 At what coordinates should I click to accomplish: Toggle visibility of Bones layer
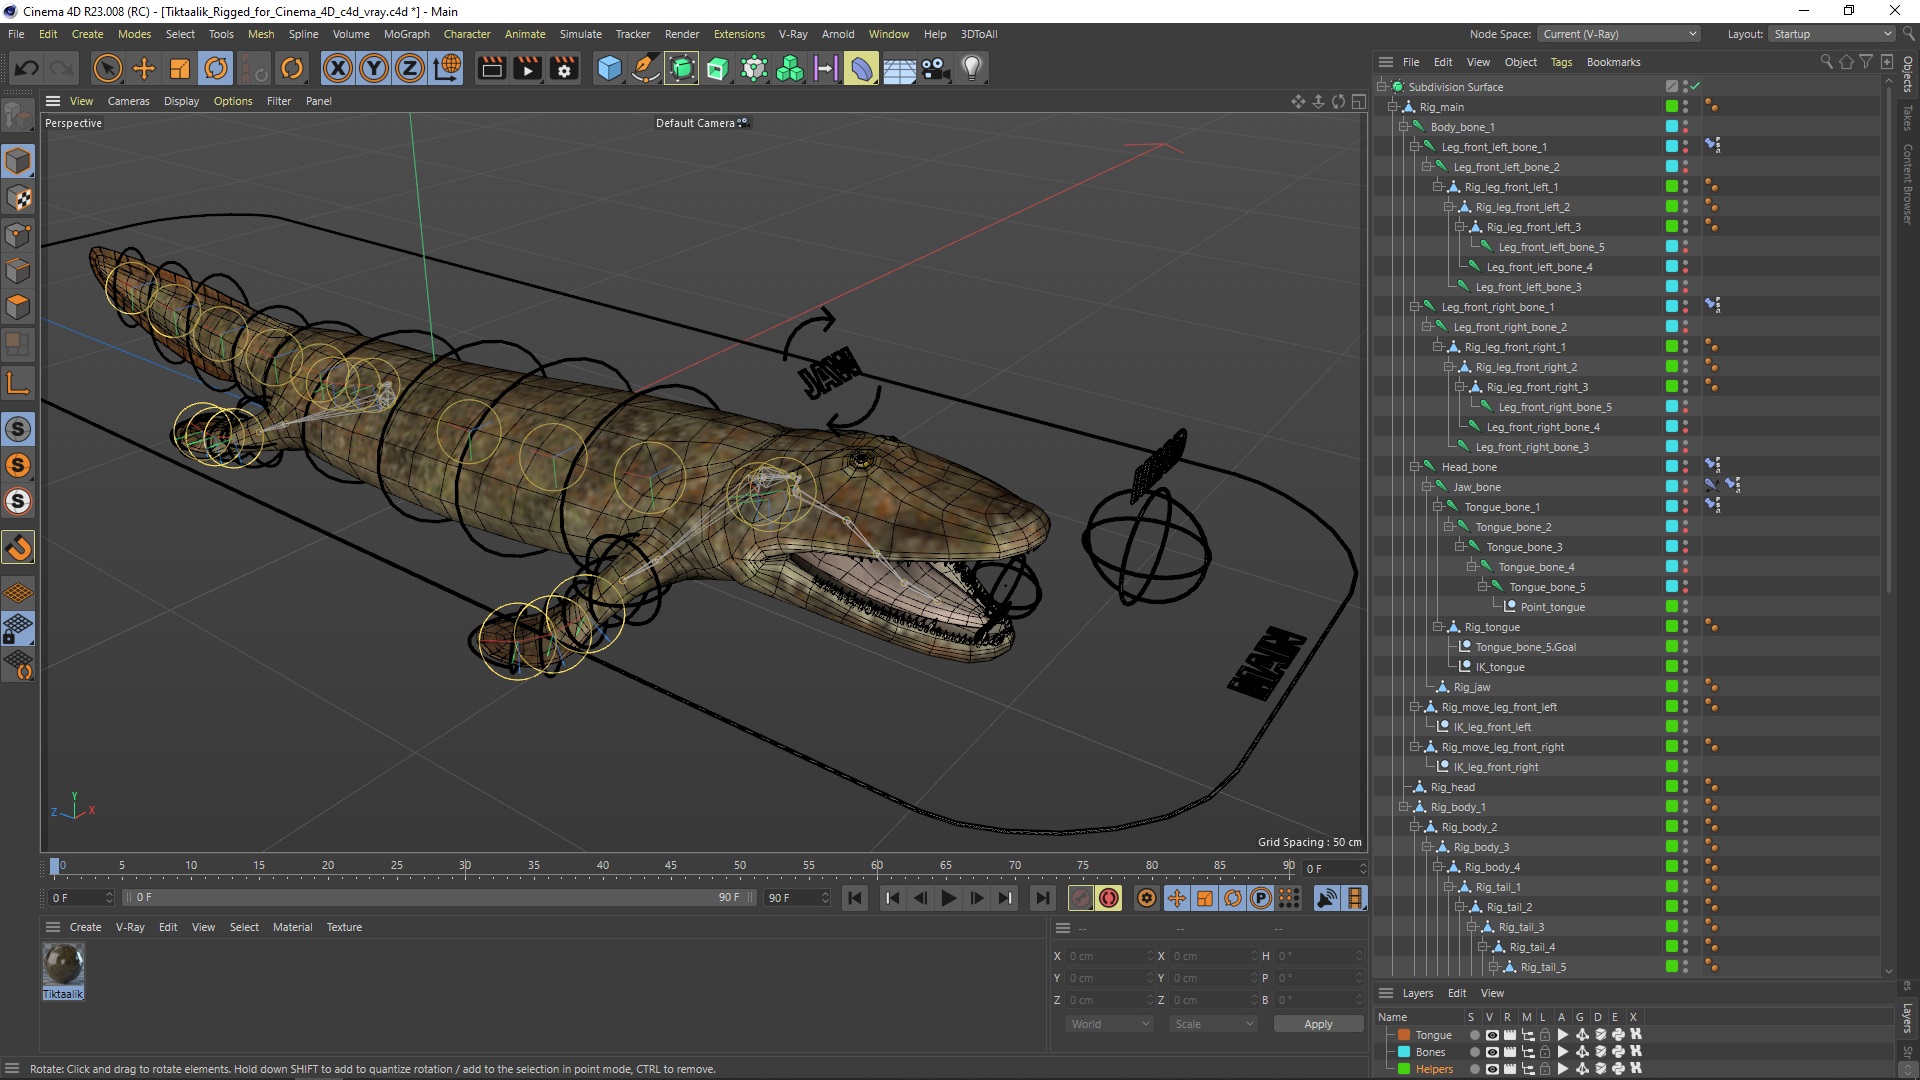[1487, 1051]
